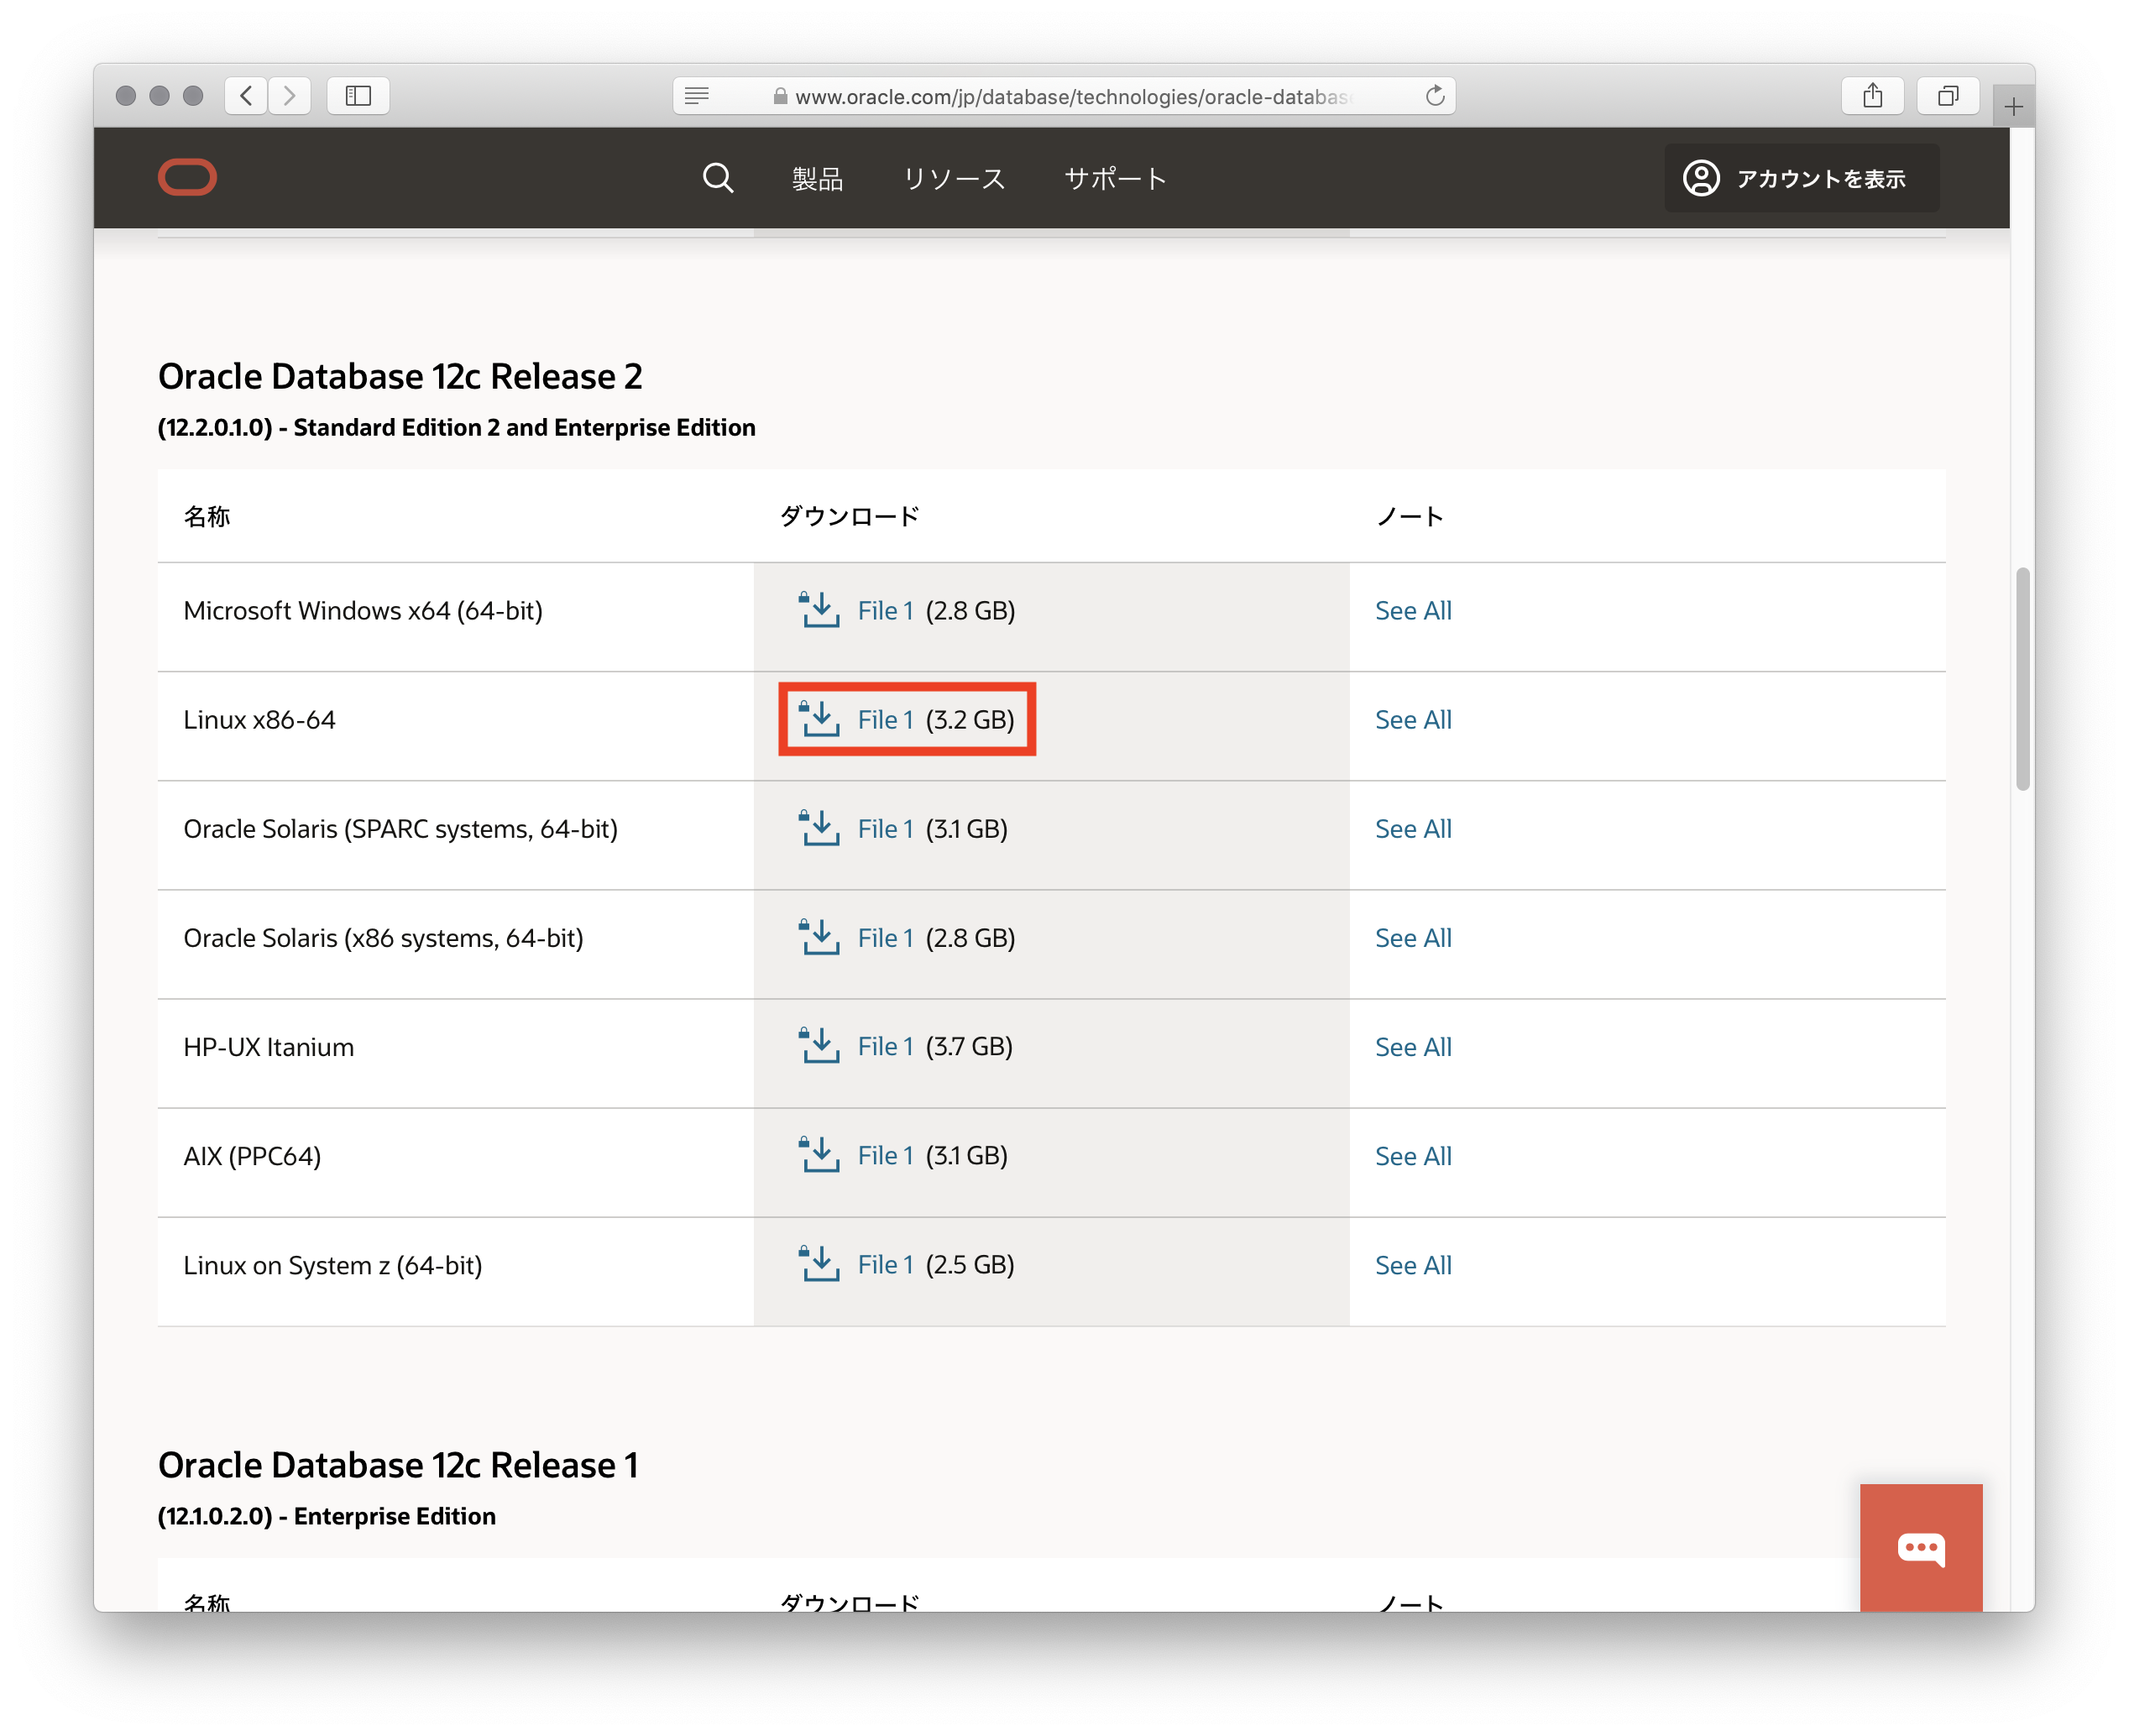Screen dimensions: 2129x1736
Task: Go forward with the browser forward arrow
Action: pyautogui.click(x=290, y=96)
